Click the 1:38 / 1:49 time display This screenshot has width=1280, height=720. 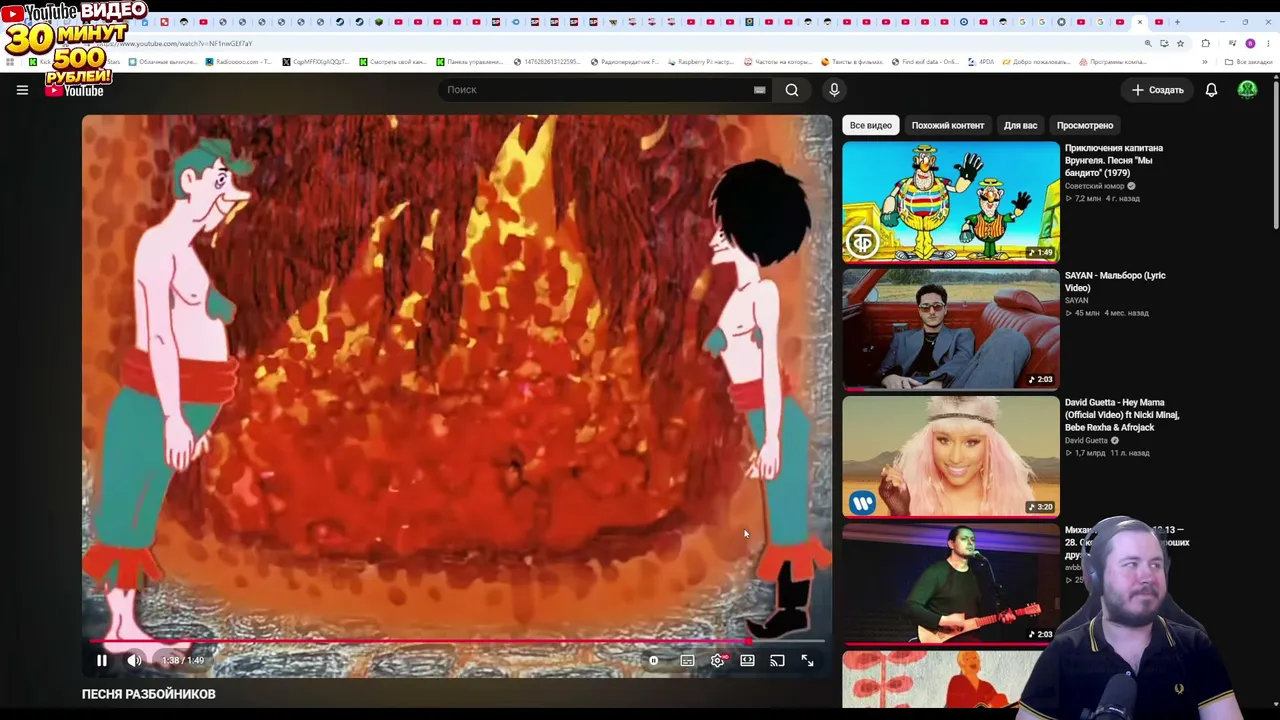[182, 660]
